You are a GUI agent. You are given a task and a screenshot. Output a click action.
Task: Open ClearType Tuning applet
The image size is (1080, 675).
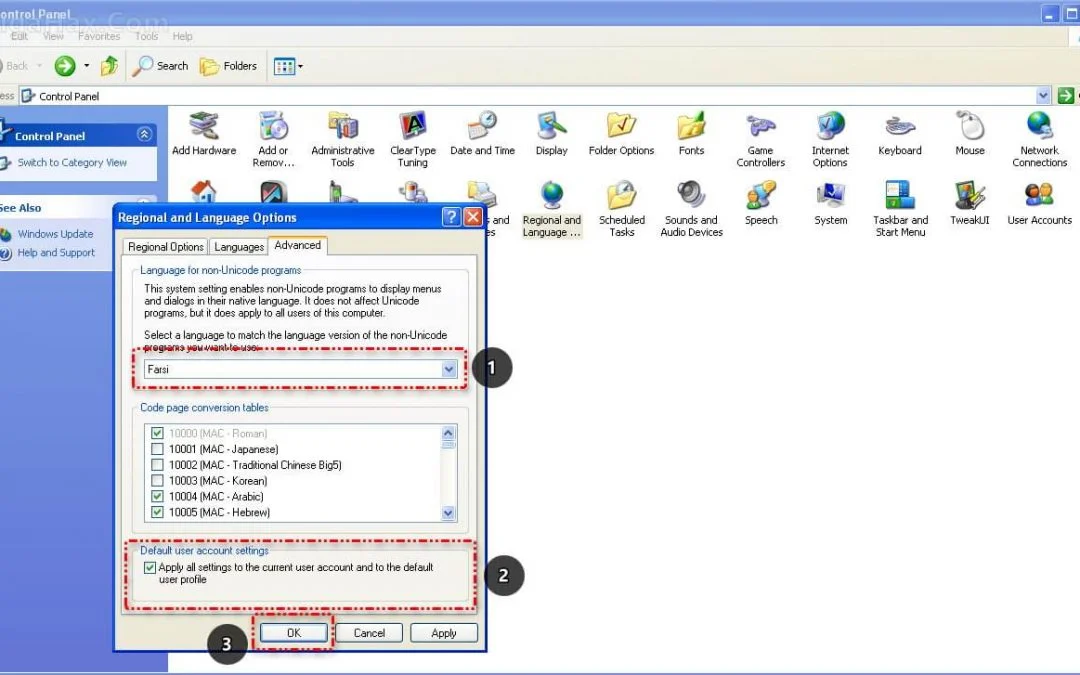(x=413, y=127)
